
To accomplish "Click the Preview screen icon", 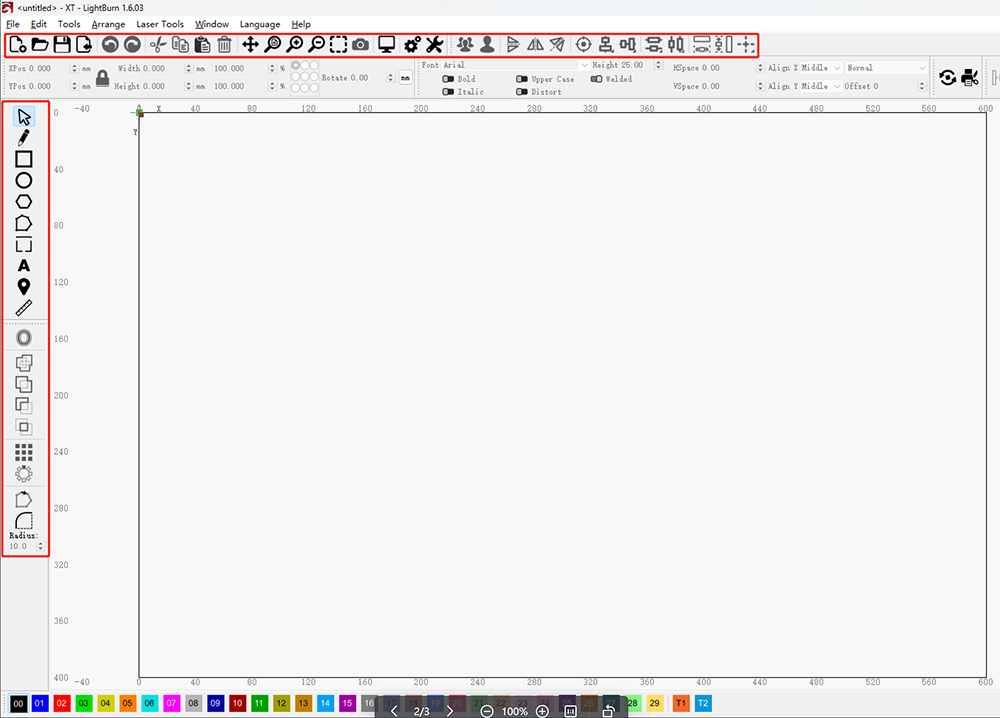I will point(386,44).
